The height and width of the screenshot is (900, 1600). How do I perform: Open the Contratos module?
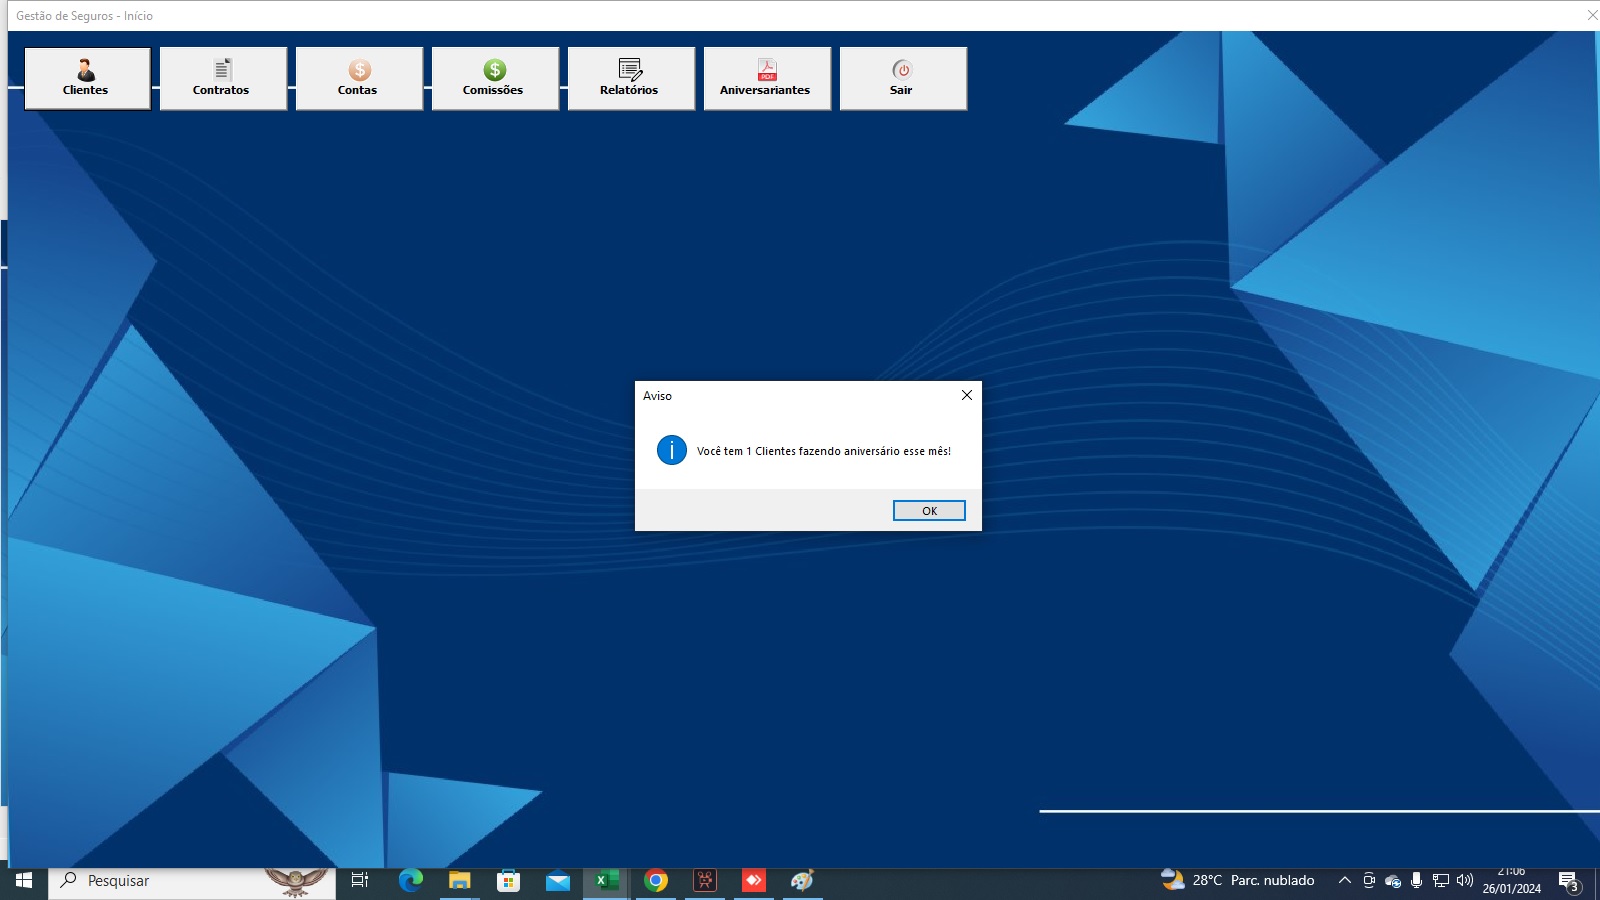pyautogui.click(x=223, y=78)
